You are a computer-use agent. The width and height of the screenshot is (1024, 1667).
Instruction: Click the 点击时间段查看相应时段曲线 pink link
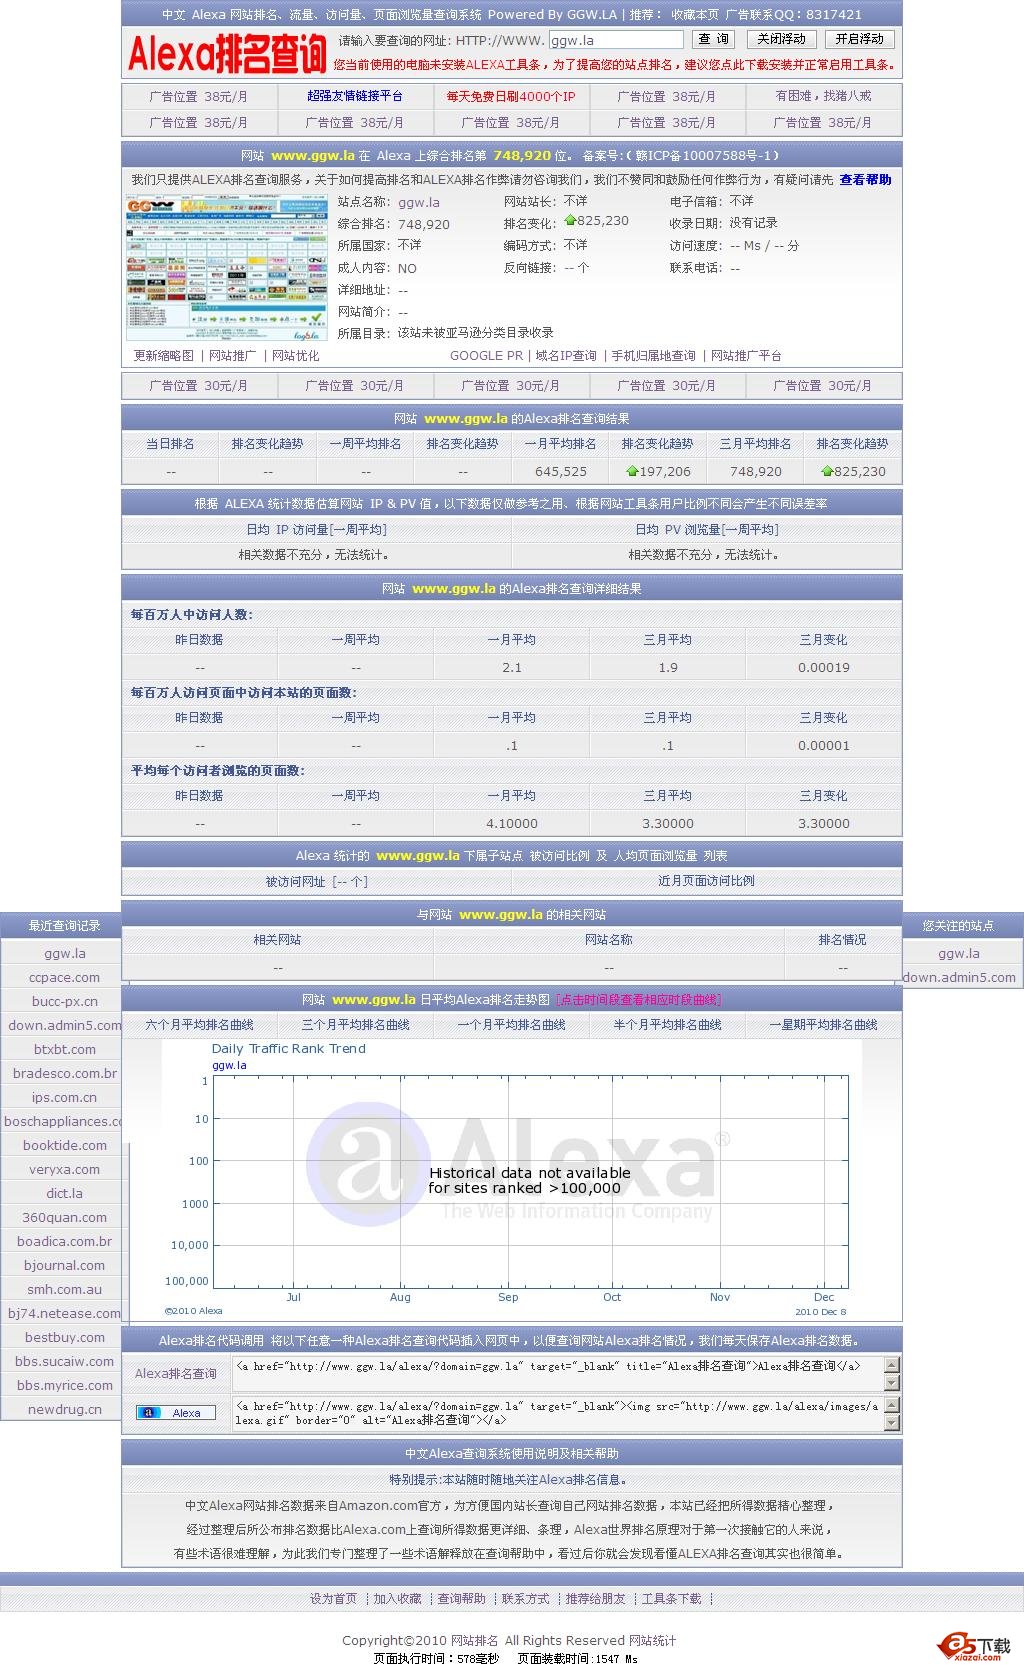click(x=638, y=1000)
